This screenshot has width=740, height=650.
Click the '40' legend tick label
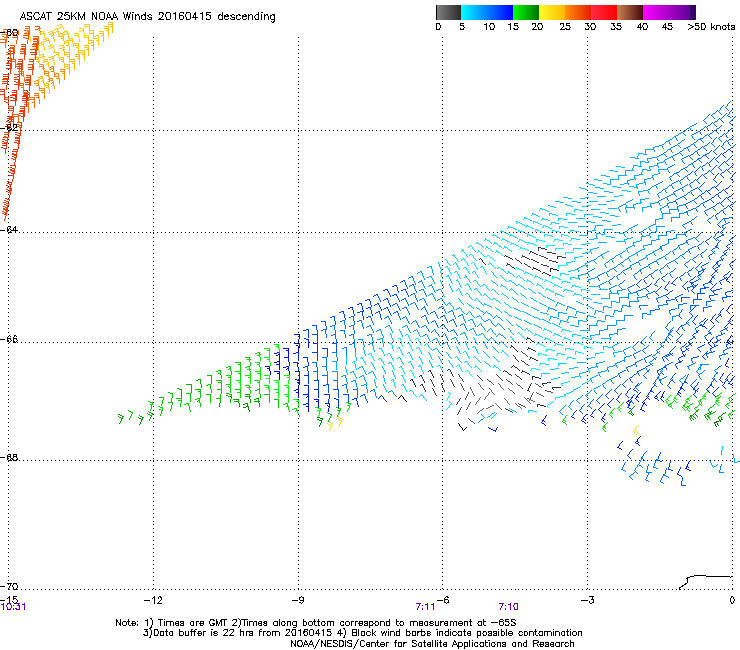[642, 27]
